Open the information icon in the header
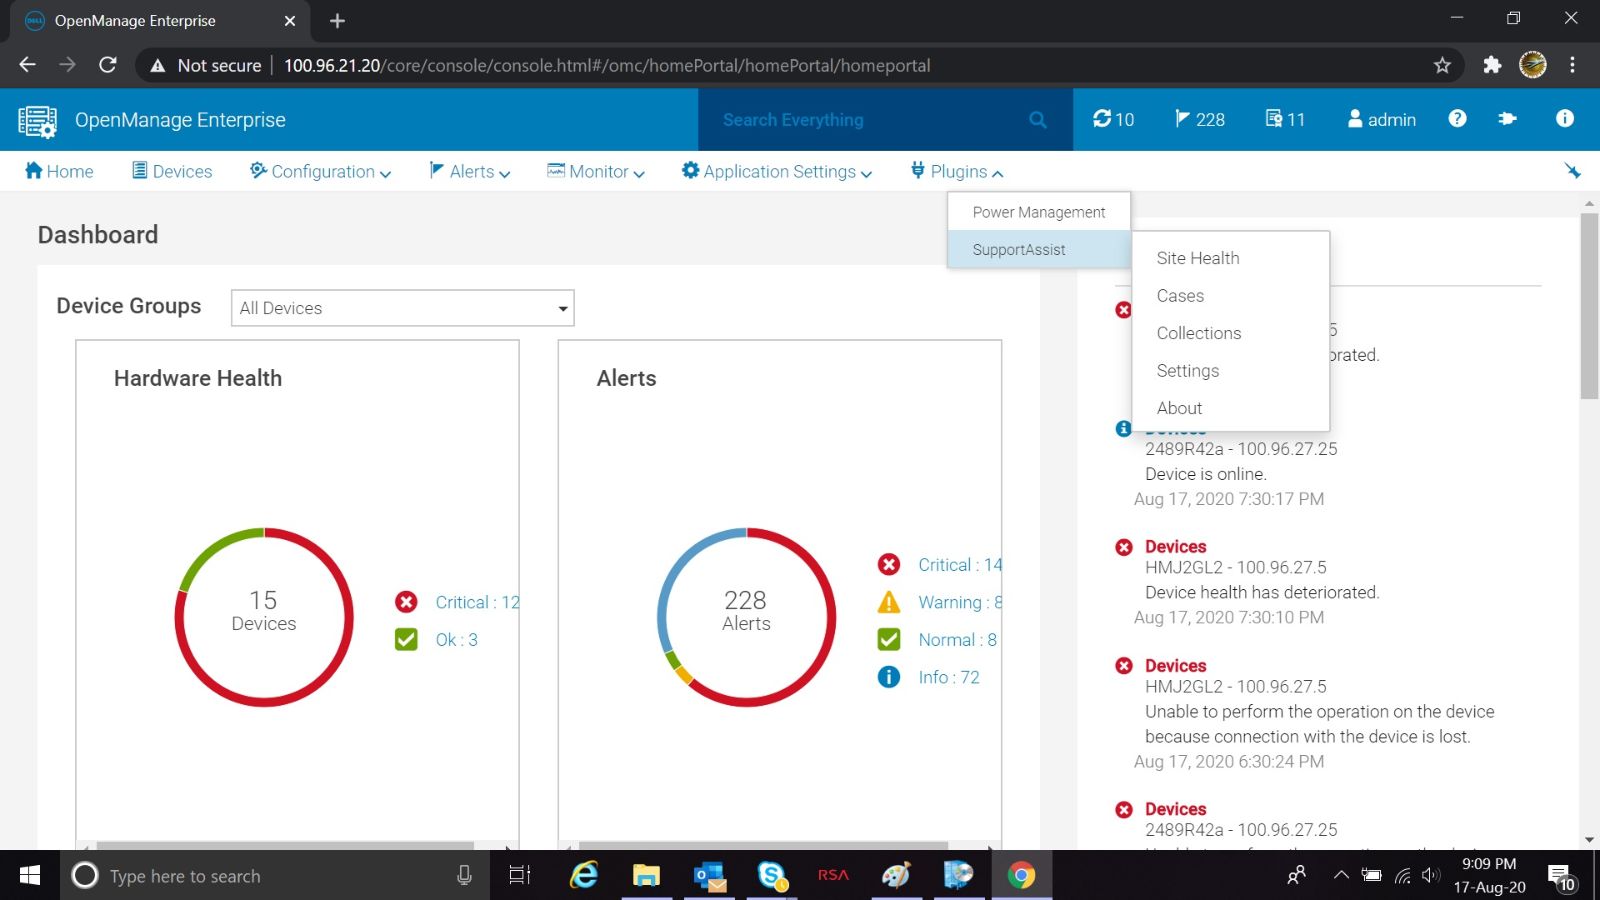Image resolution: width=1600 pixels, height=900 pixels. click(1563, 119)
